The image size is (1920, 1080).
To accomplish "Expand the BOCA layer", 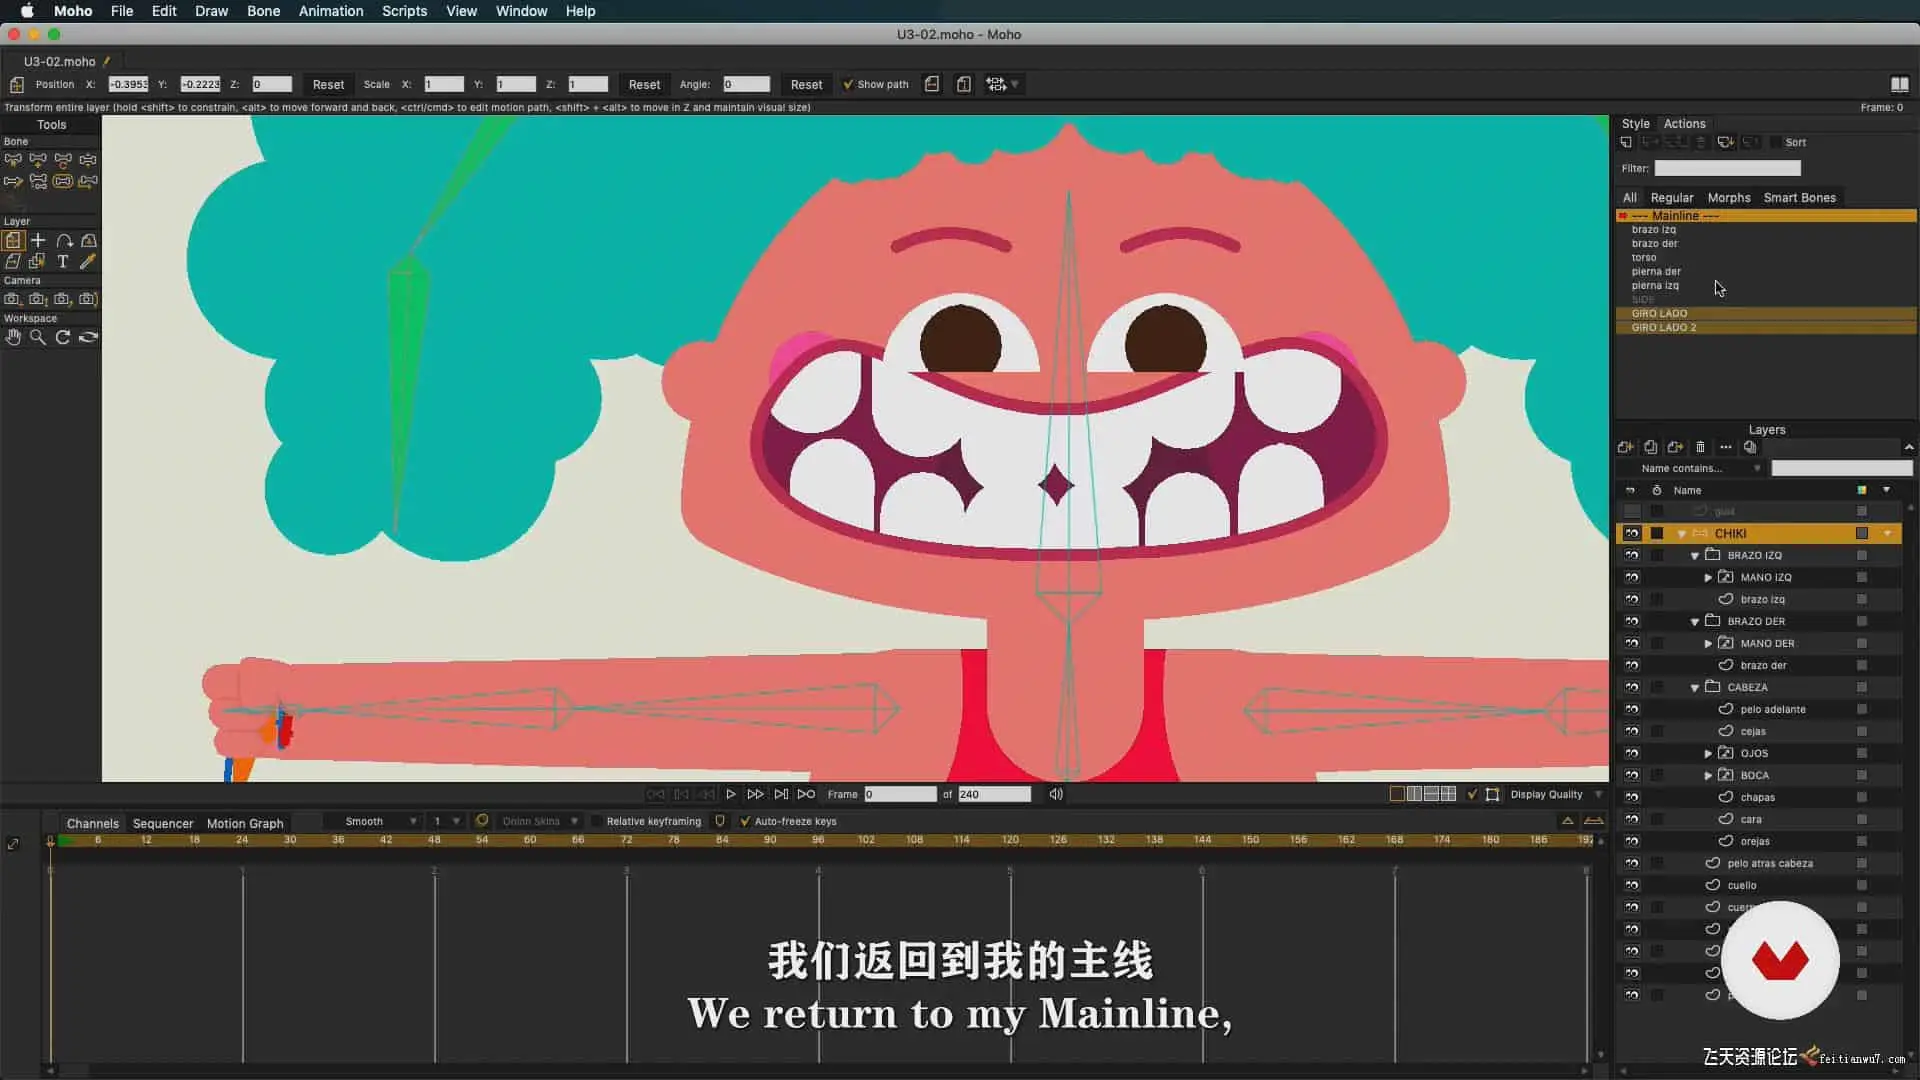I will point(1708,776).
